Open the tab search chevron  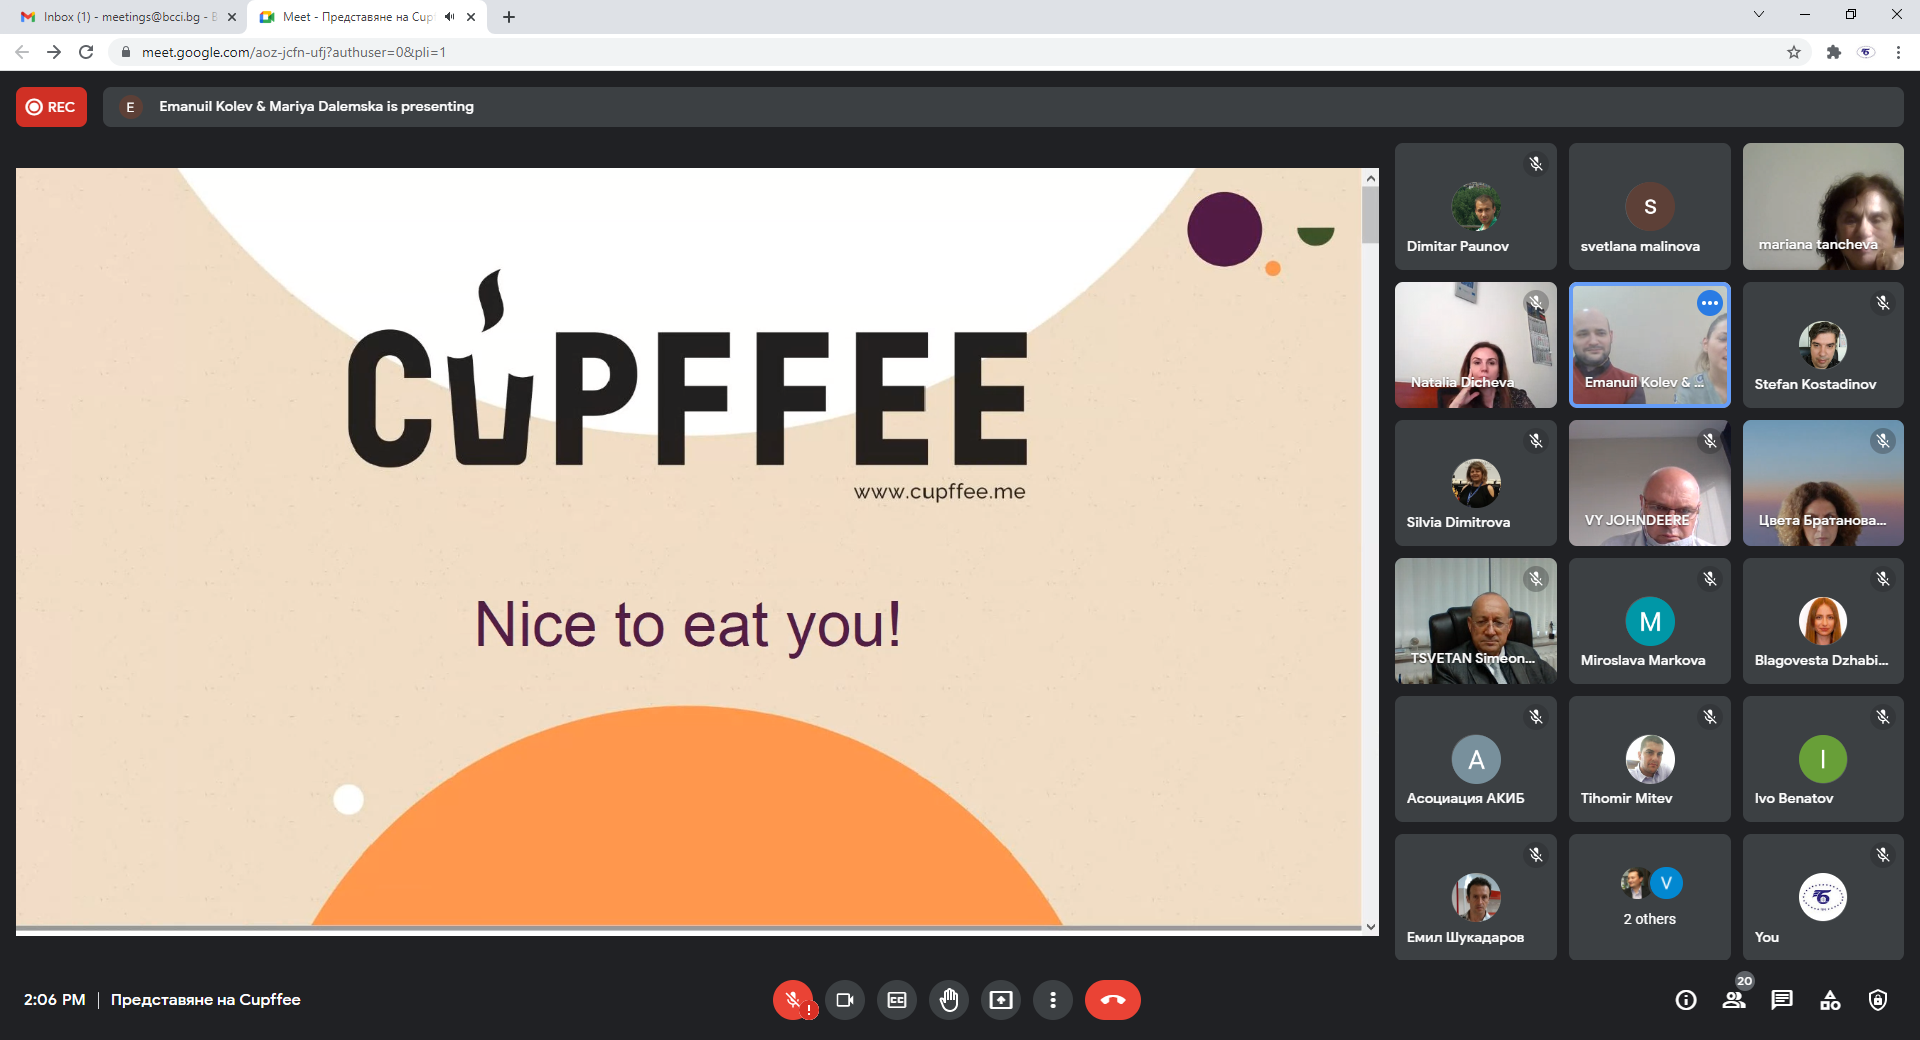[x=1759, y=15]
